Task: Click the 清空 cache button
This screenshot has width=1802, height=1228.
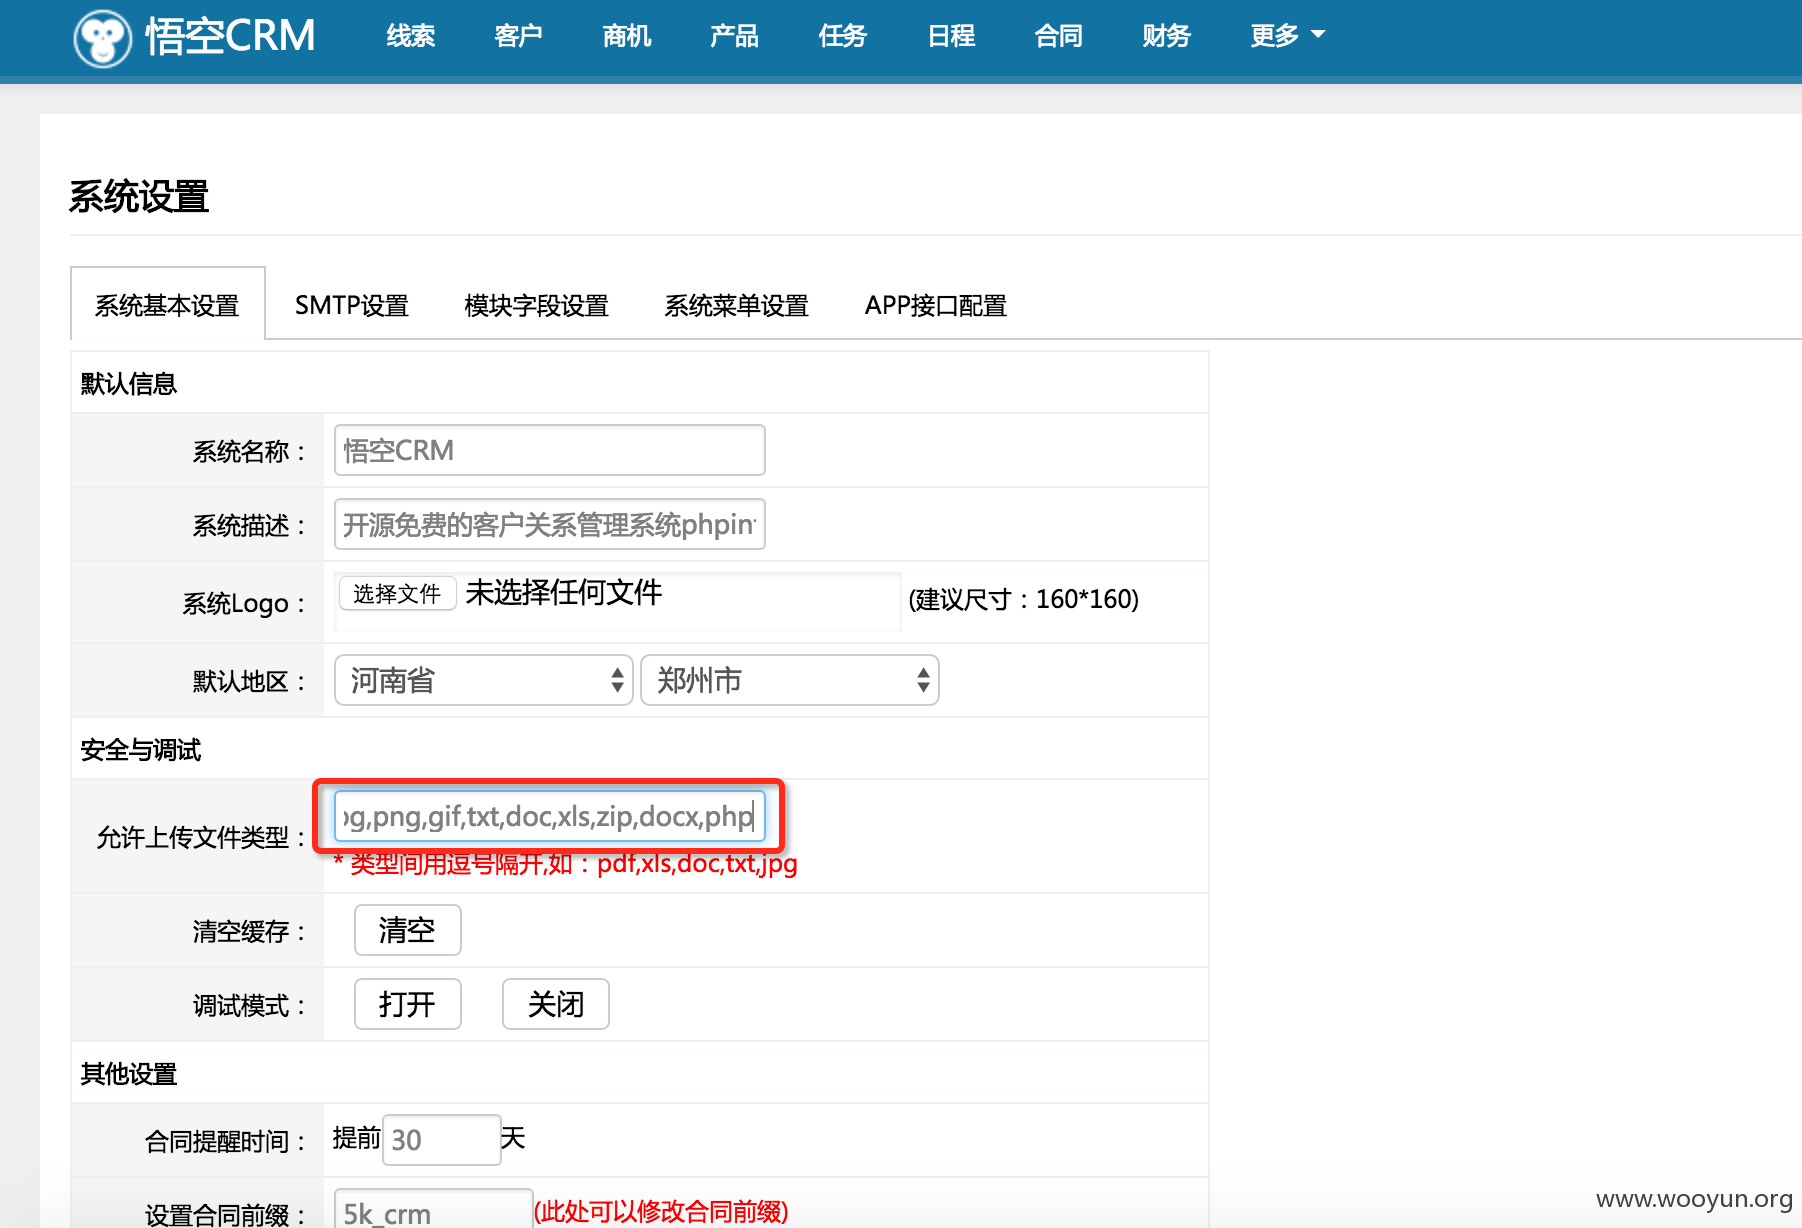Action: tap(408, 930)
